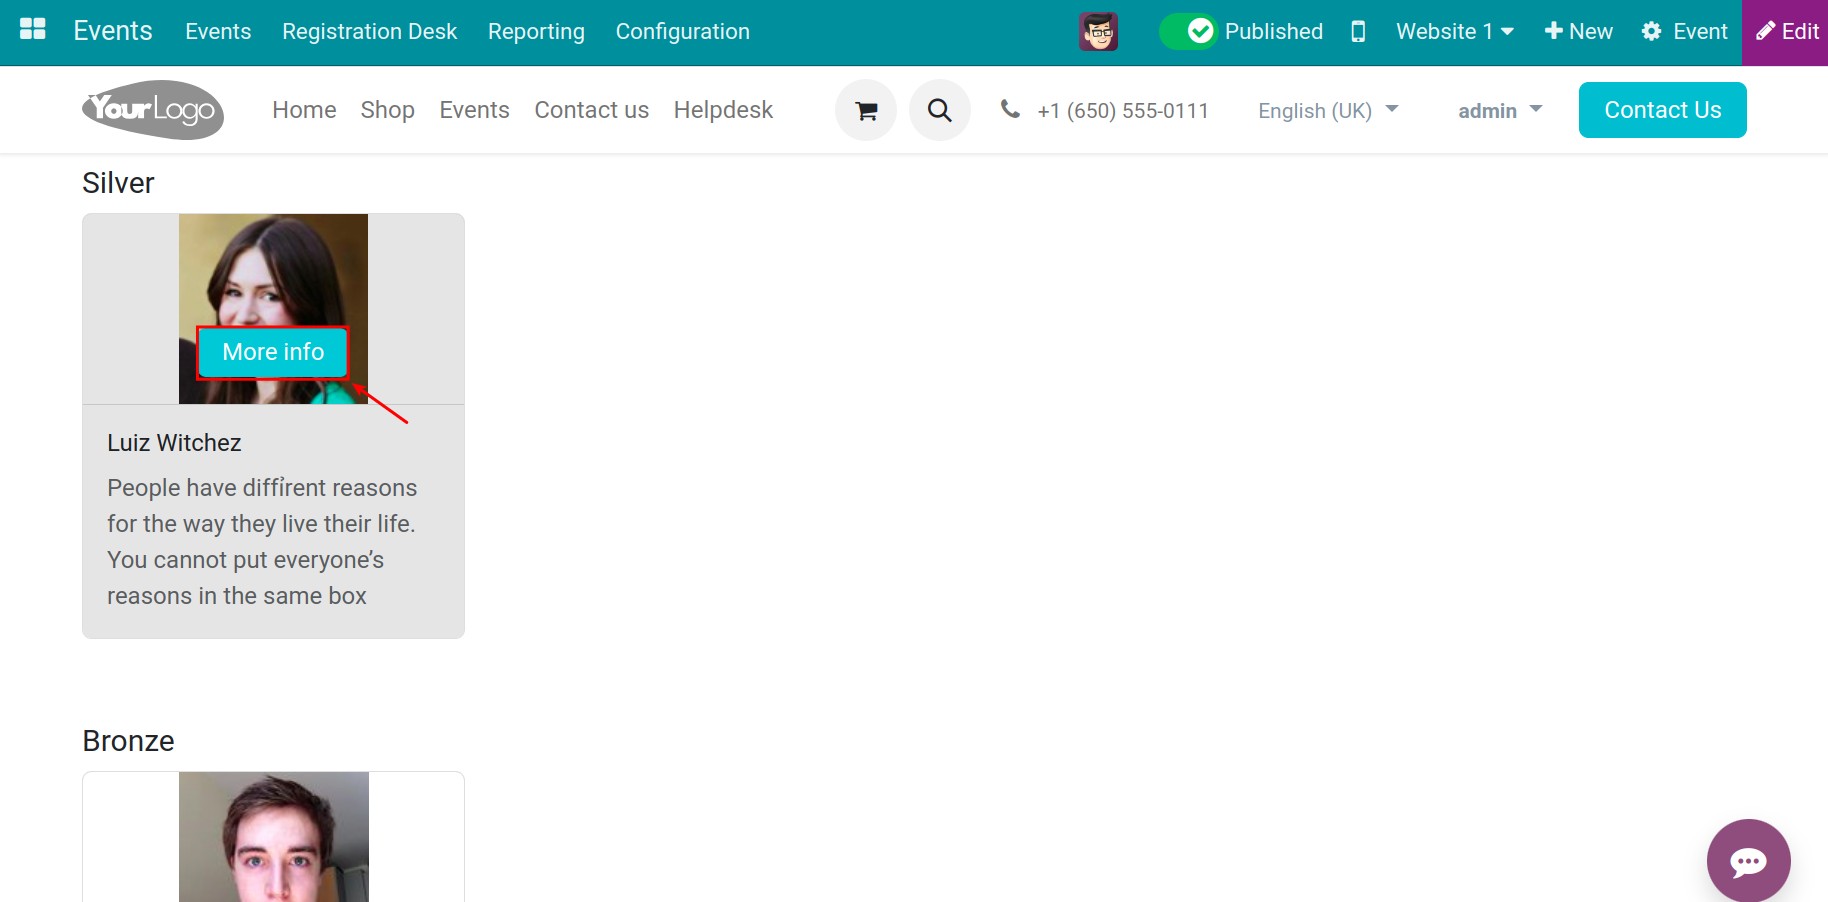Image resolution: width=1828 pixels, height=902 pixels.
Task: Expand the admin user dropdown
Action: click(1500, 111)
